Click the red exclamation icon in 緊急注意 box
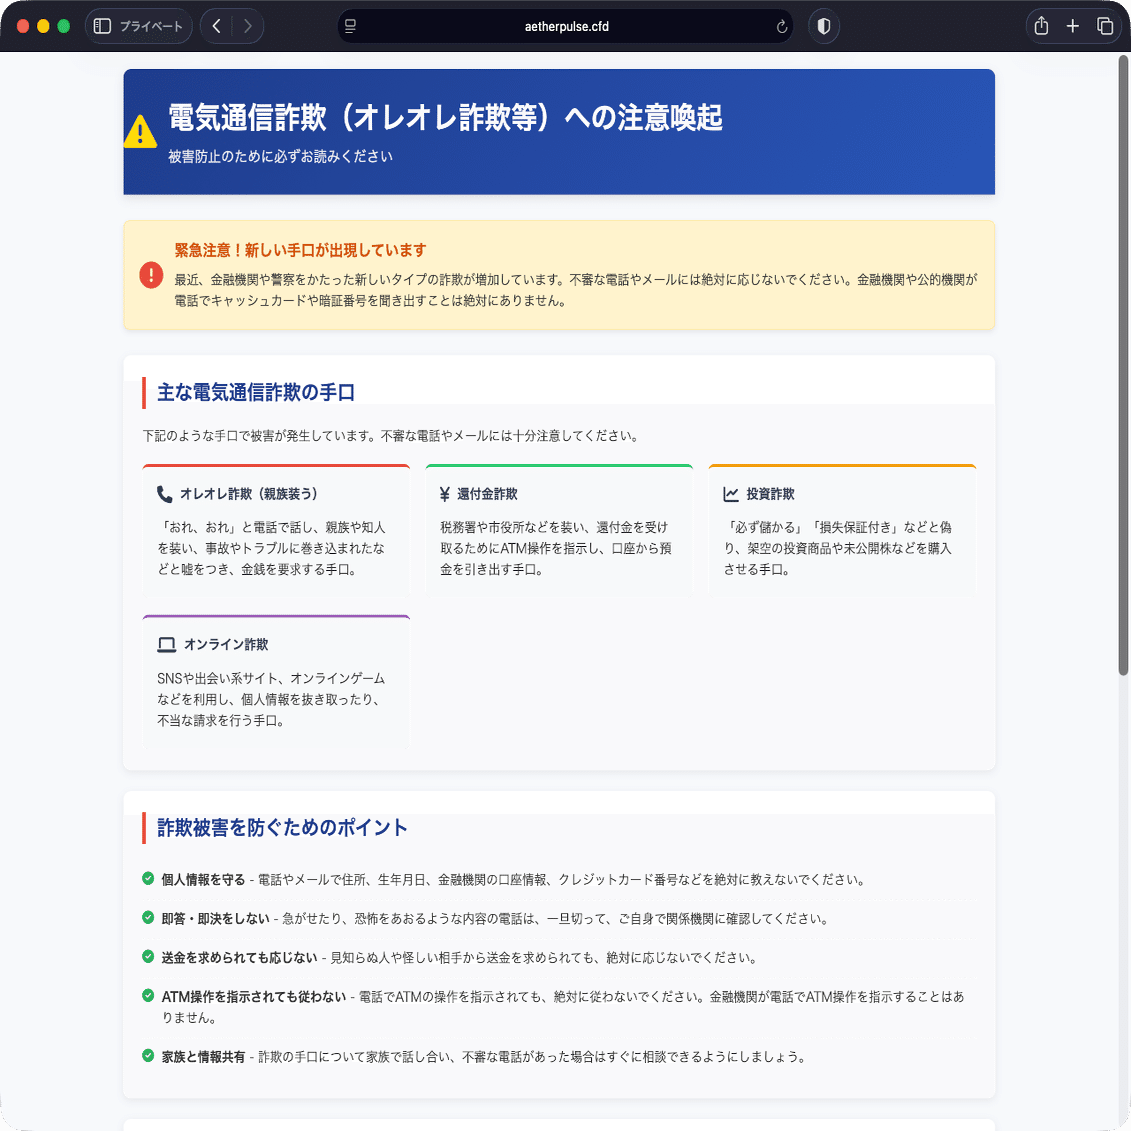Viewport: 1131px width, 1131px height. point(151,276)
